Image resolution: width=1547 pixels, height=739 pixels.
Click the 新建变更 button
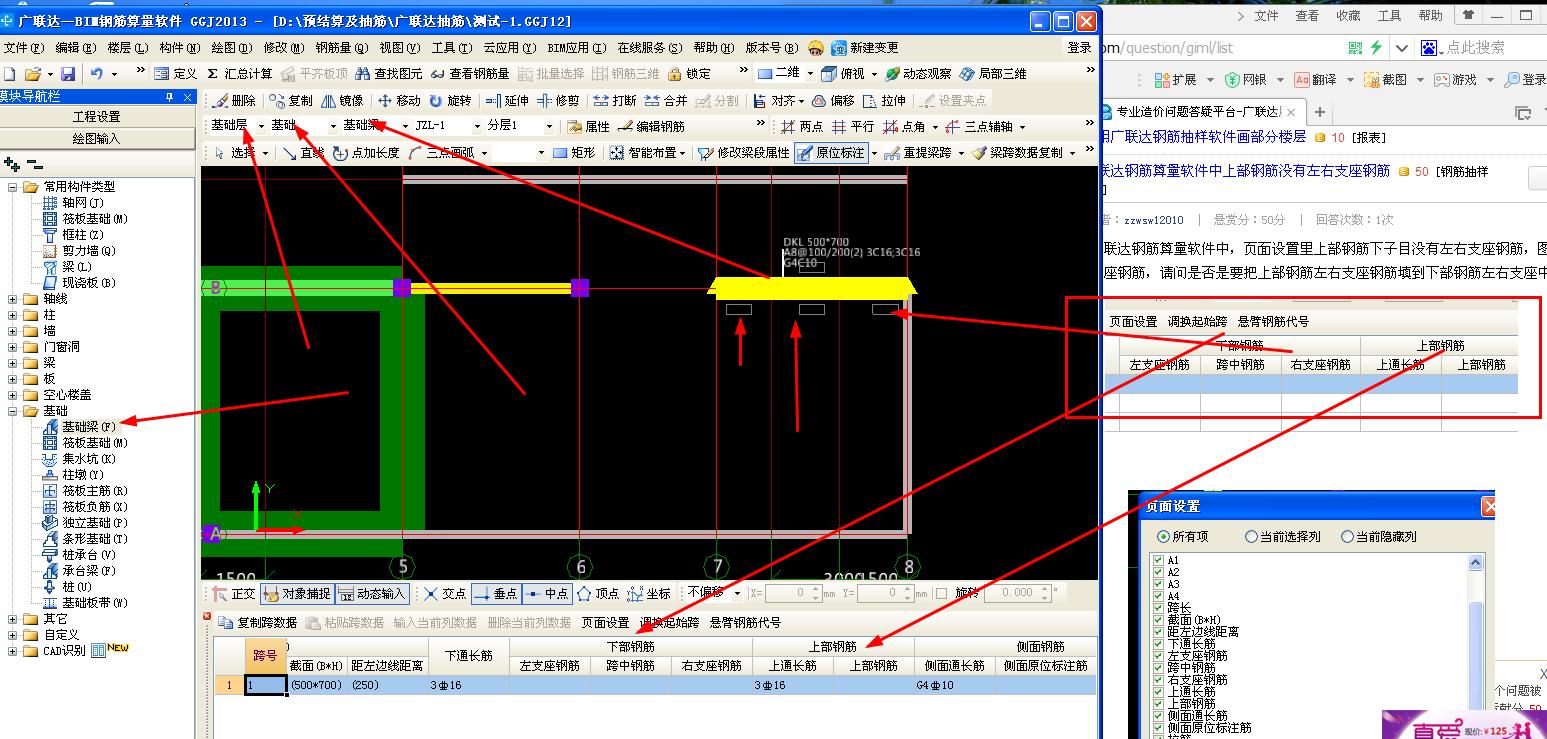click(x=866, y=48)
